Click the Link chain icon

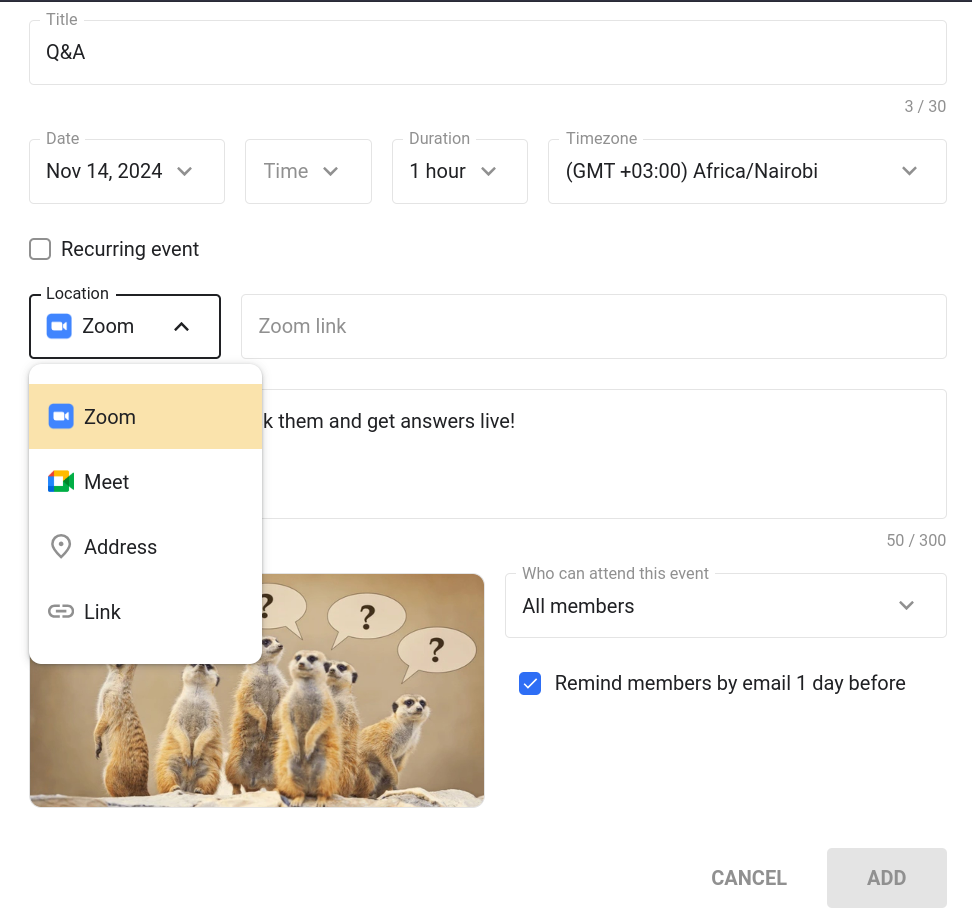(61, 612)
